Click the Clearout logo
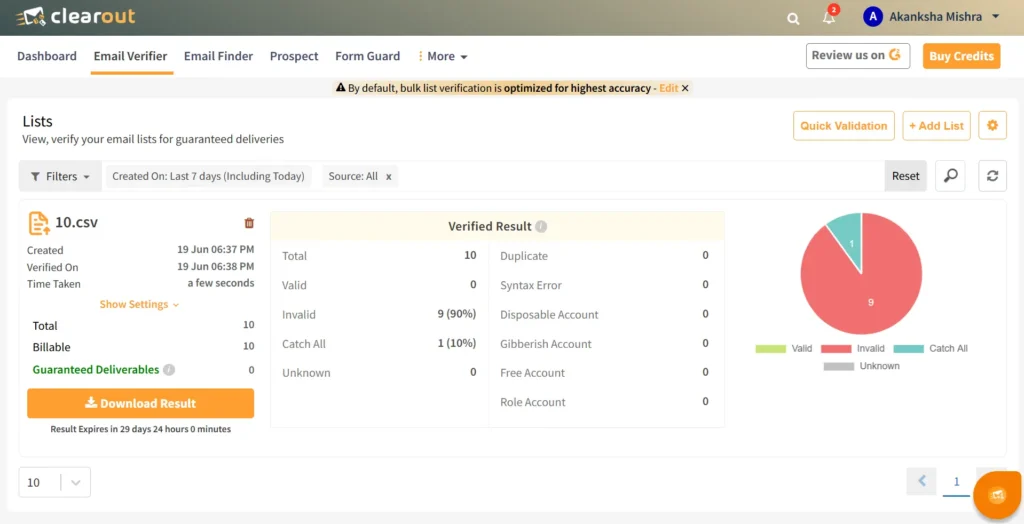1024x524 pixels. click(75, 16)
